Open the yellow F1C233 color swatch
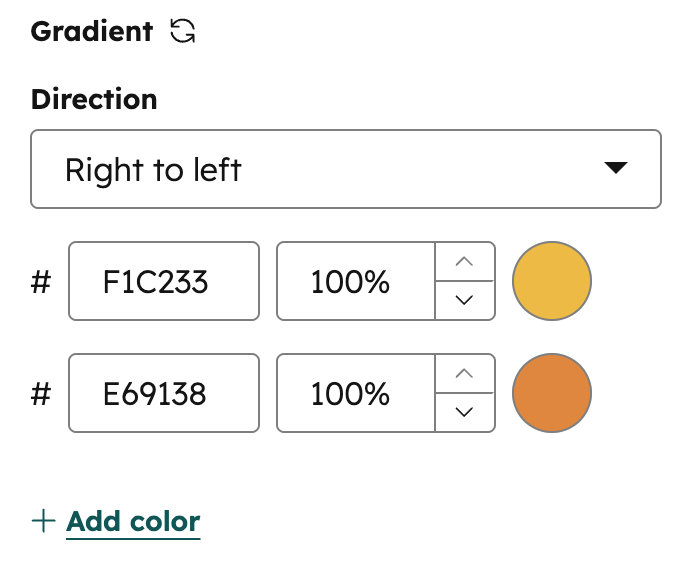Screen dimensions: 700x570 (552, 281)
